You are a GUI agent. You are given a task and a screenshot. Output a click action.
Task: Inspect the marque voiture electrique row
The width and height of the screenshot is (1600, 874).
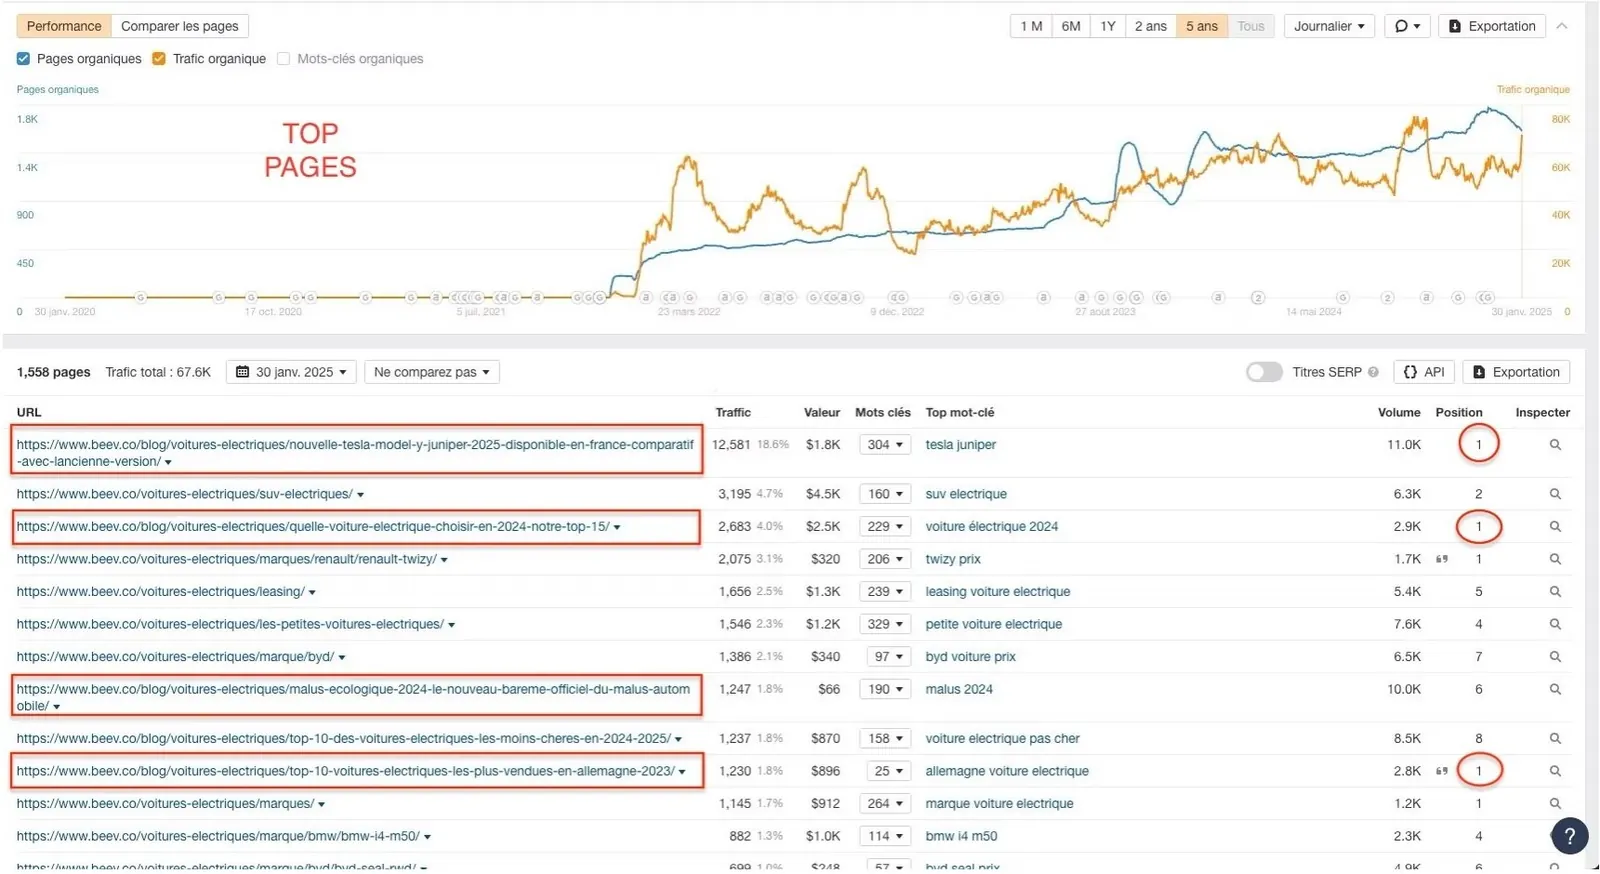(x=1555, y=804)
